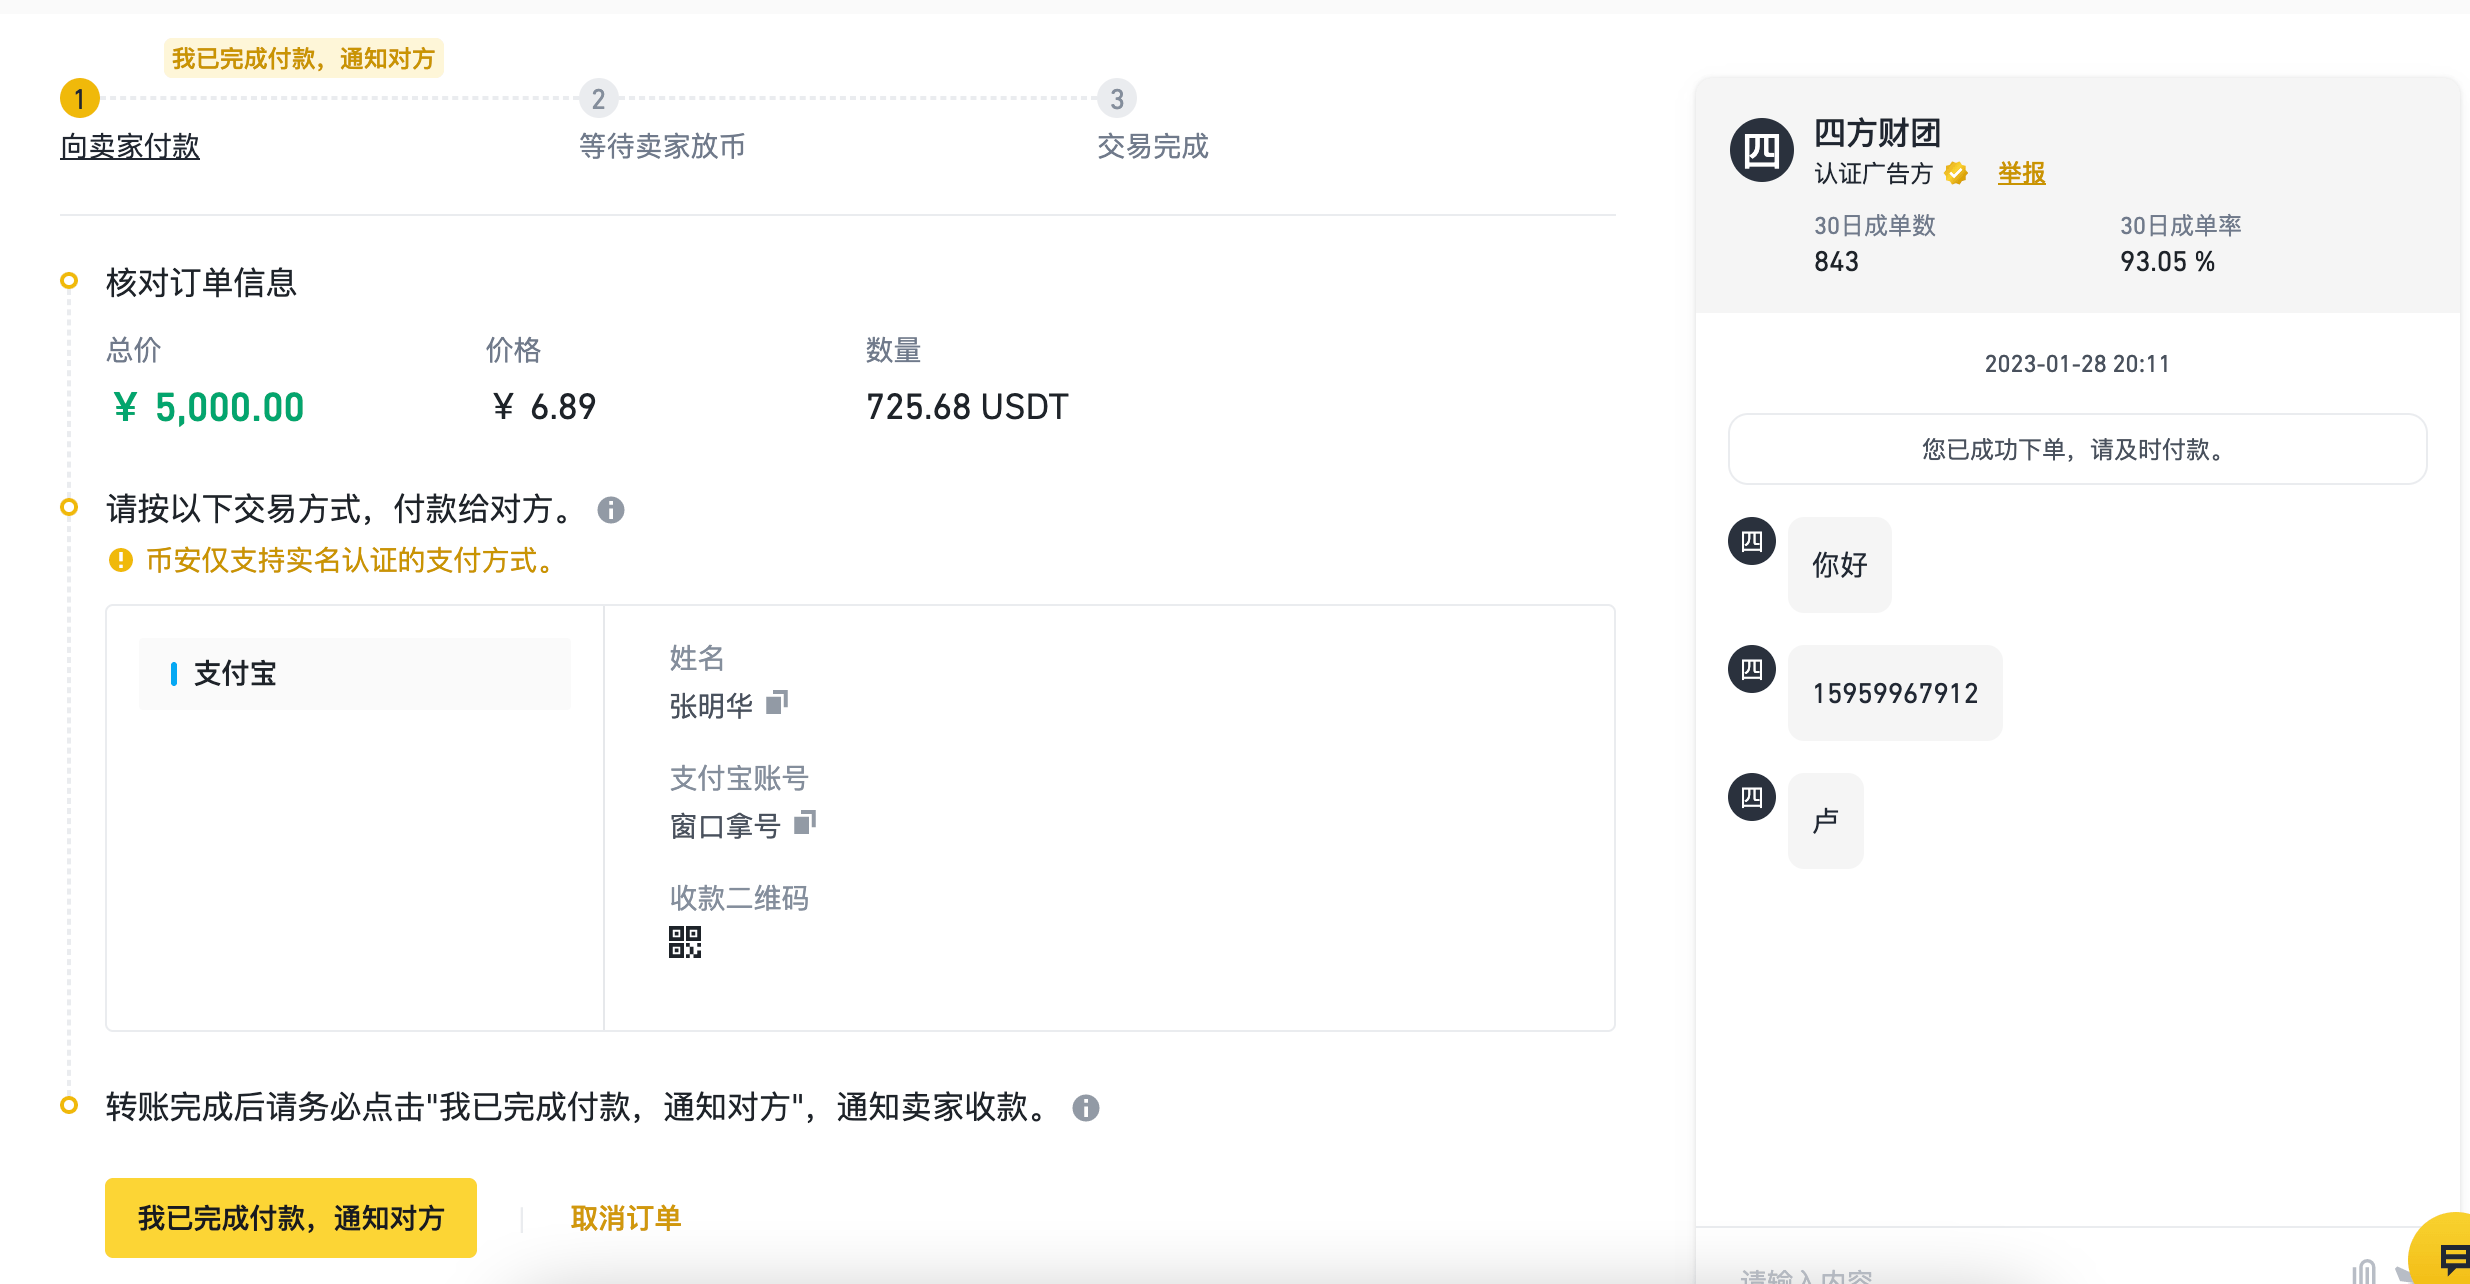This screenshot has height=1284, width=2470.
Task: Click the seller name 四方财团
Action: point(1877,132)
